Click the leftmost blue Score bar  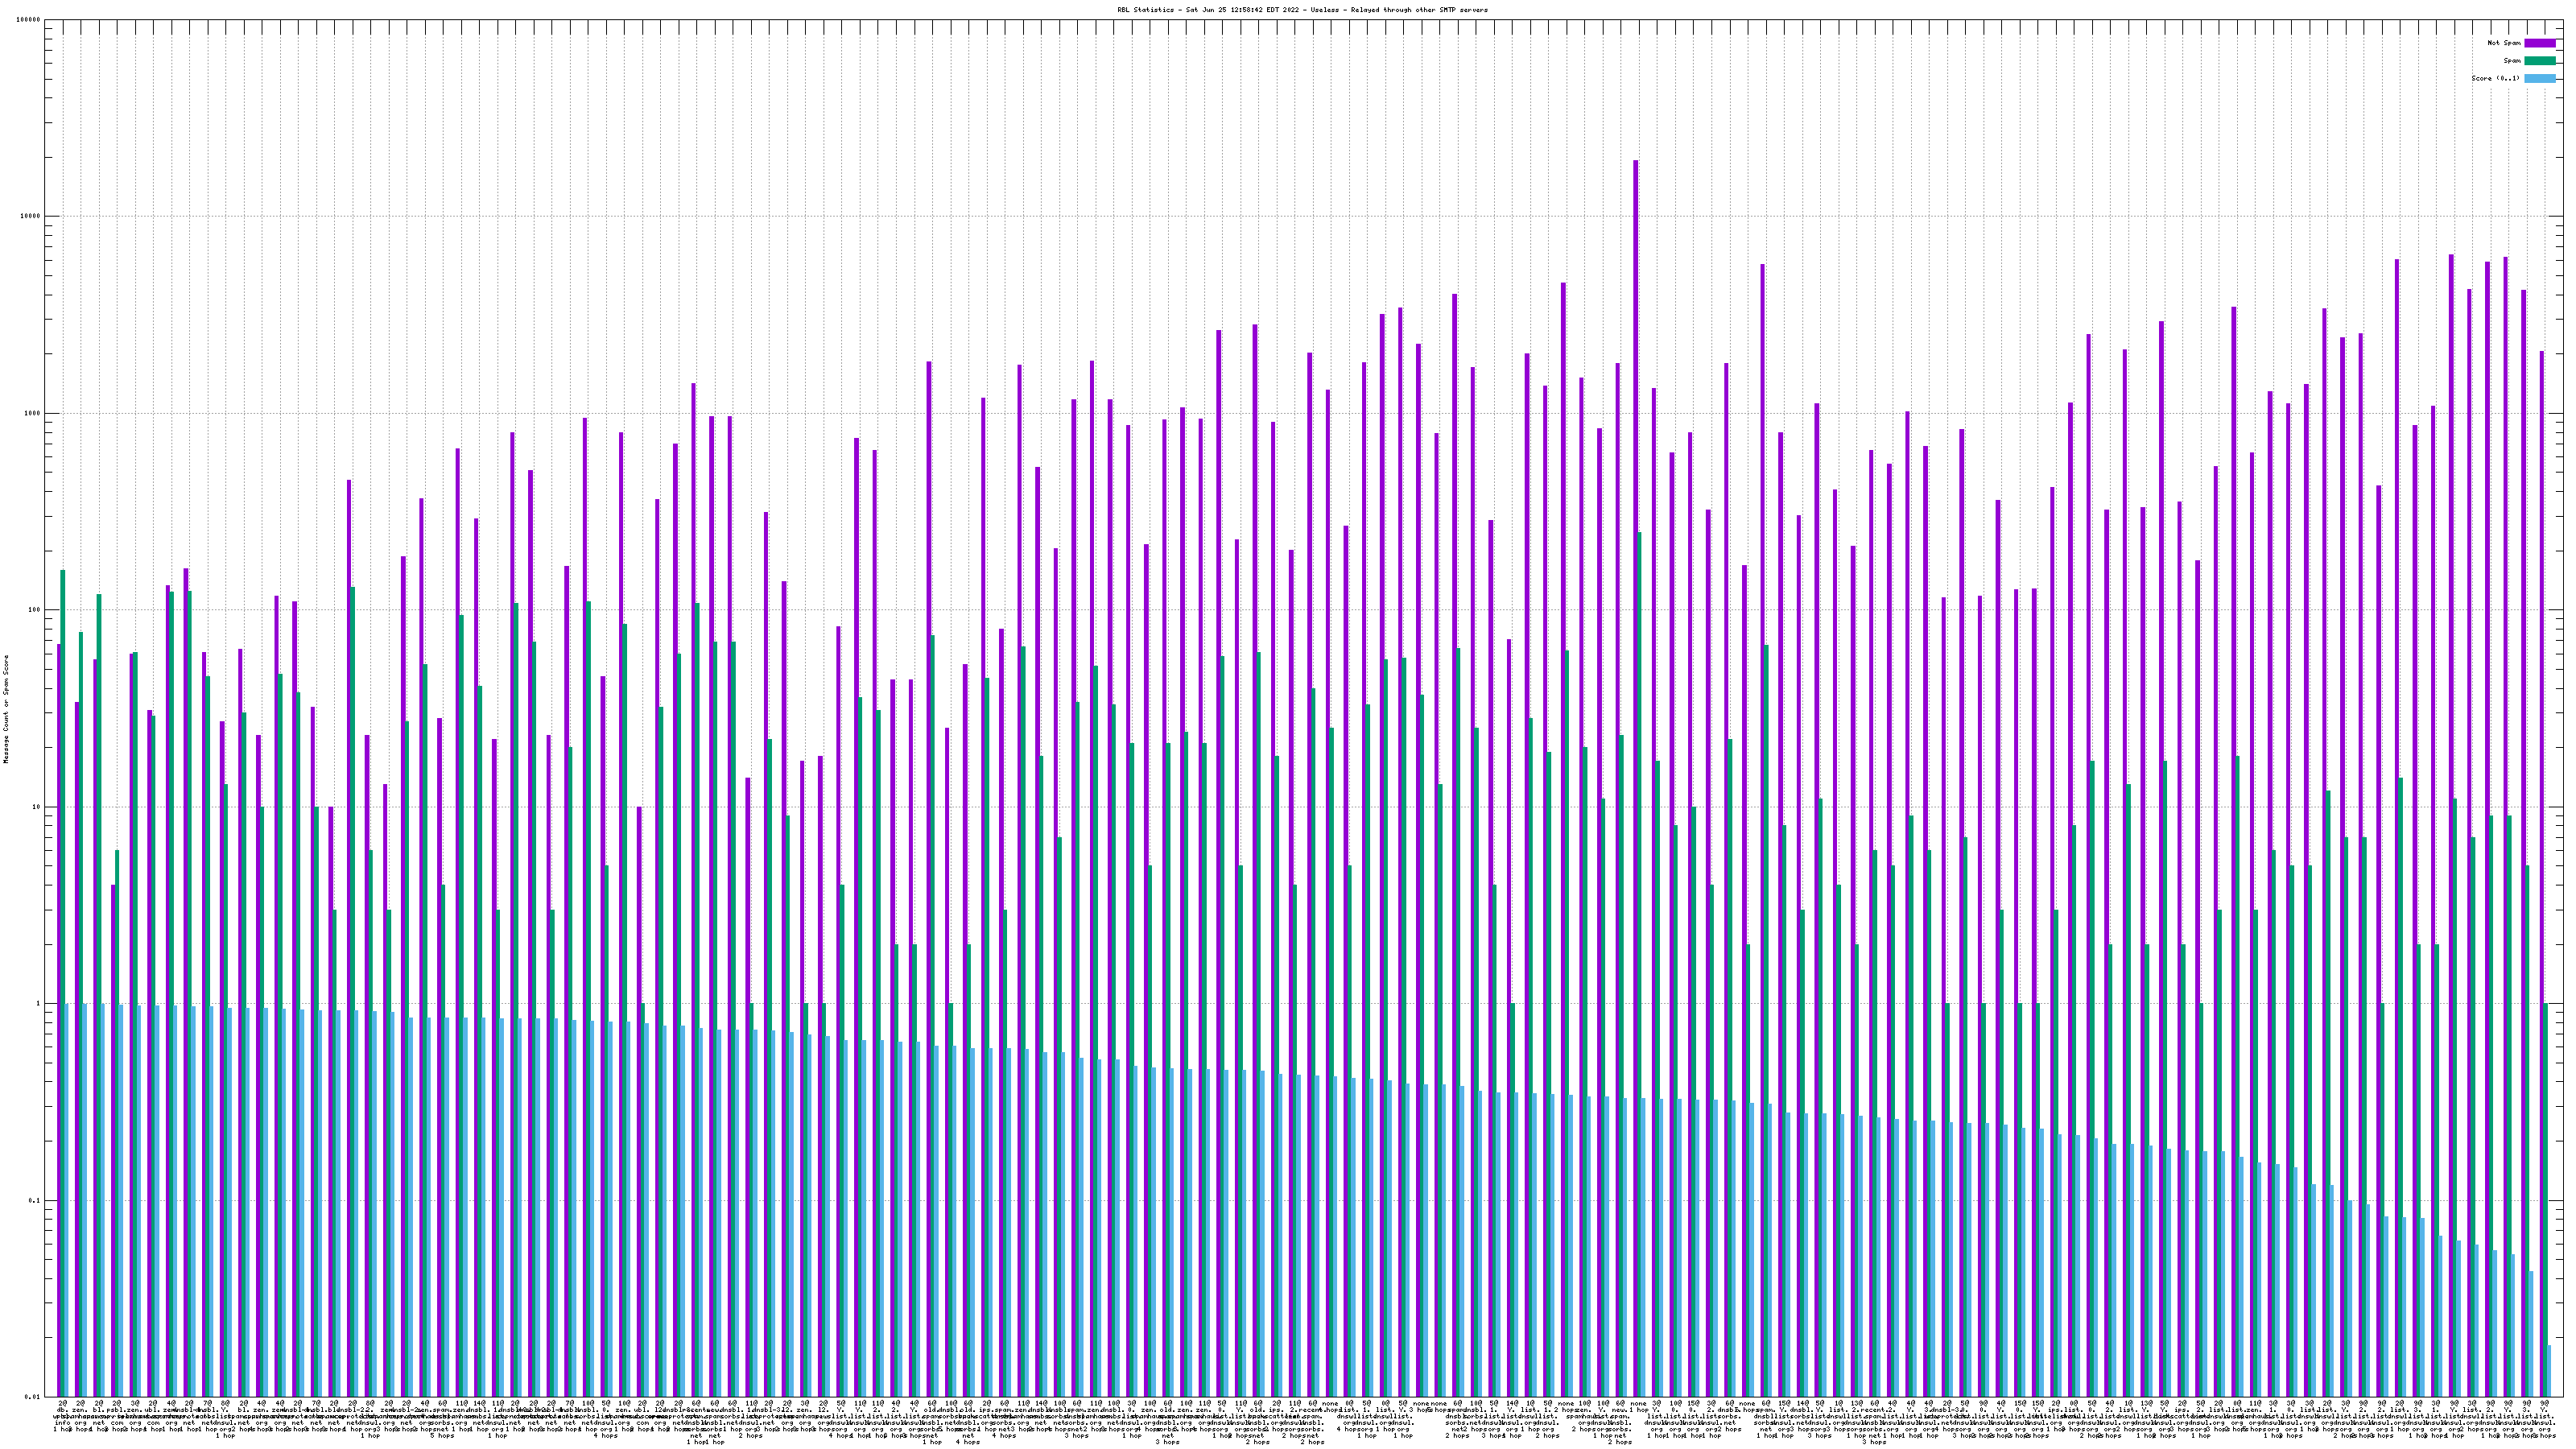click(67, 1200)
